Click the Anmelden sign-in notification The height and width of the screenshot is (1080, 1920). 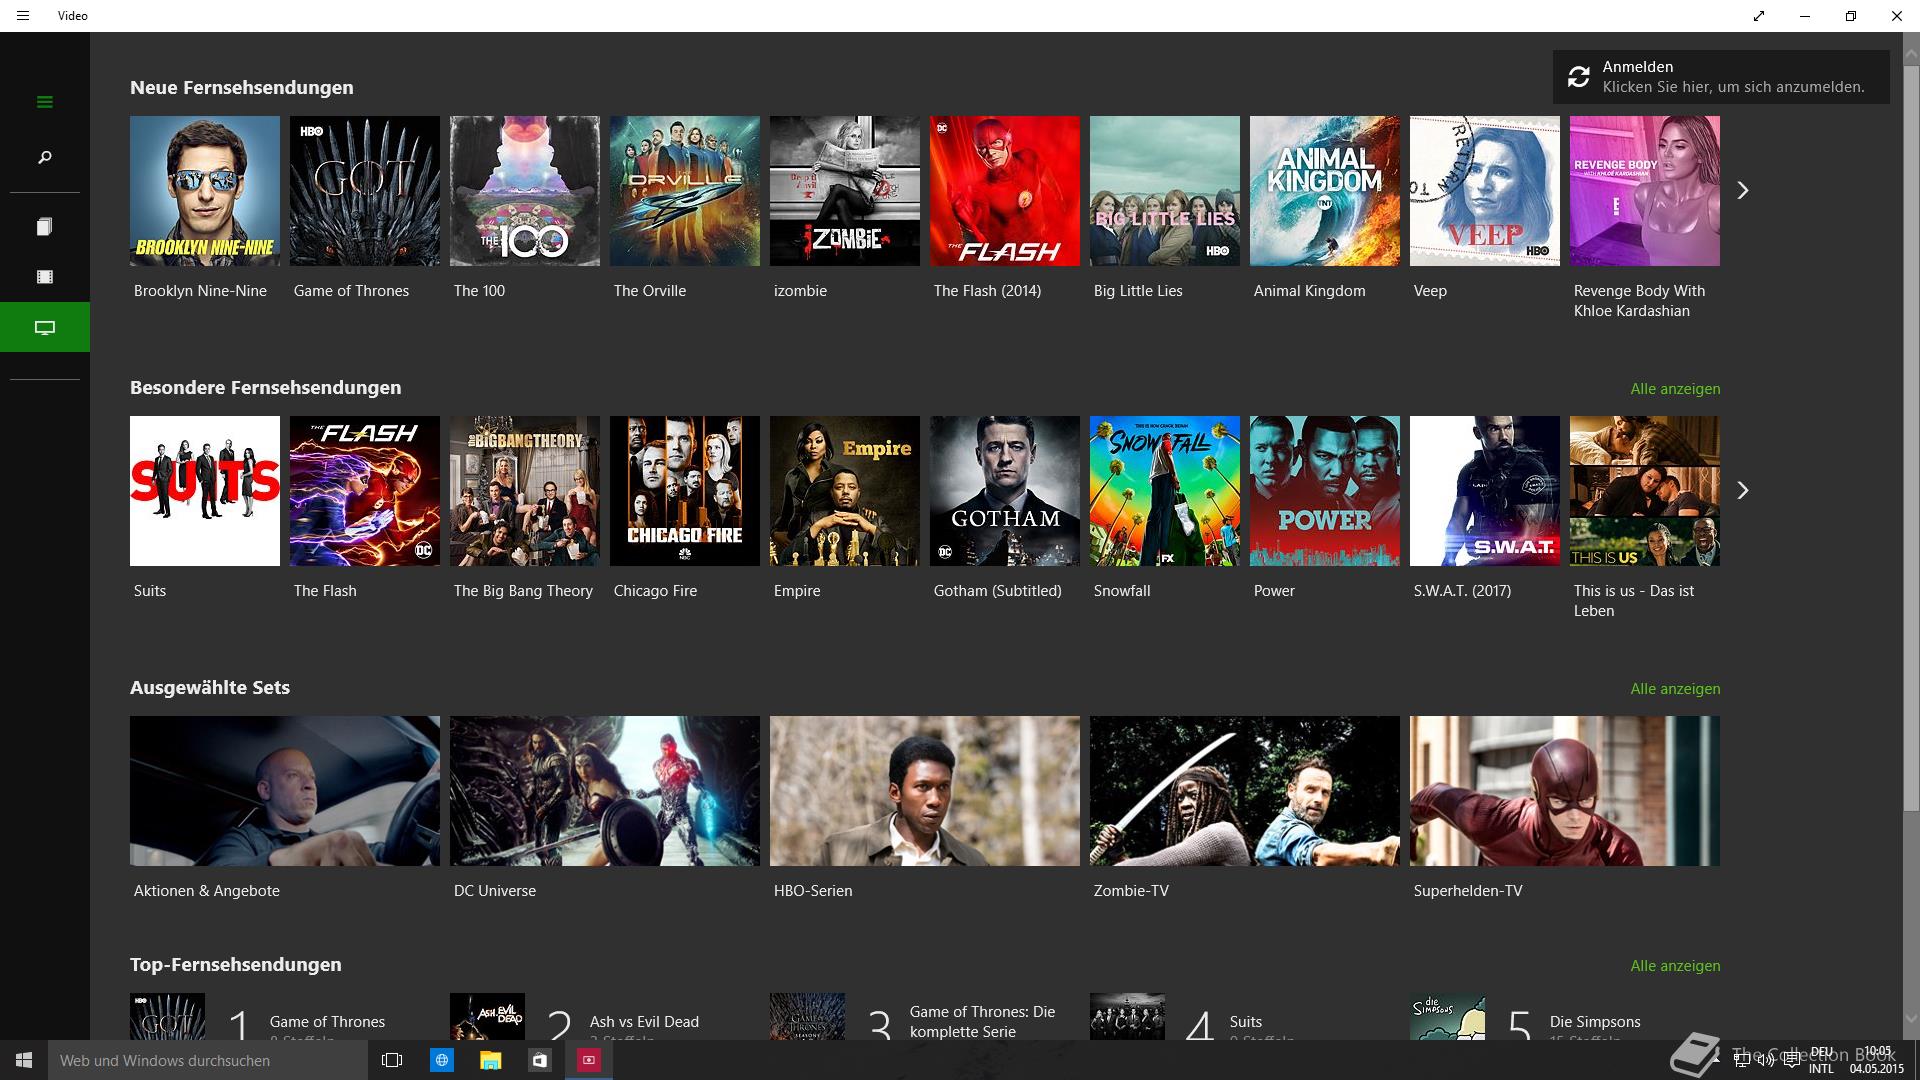[x=1721, y=77]
